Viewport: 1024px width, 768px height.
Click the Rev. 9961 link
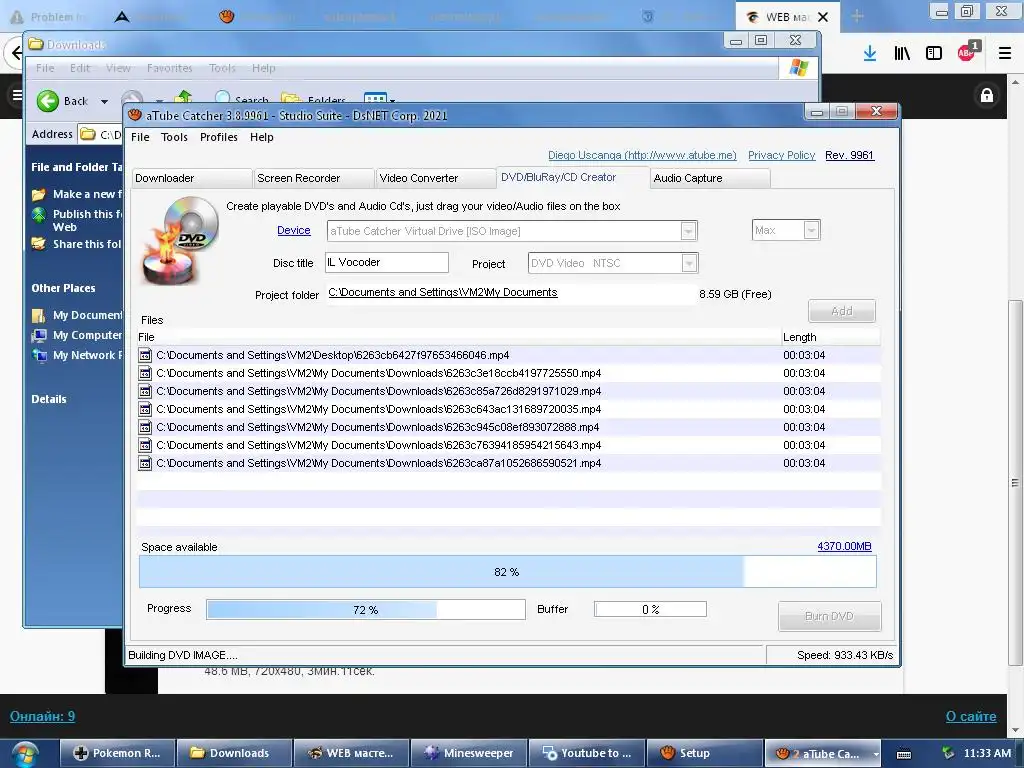coord(849,155)
